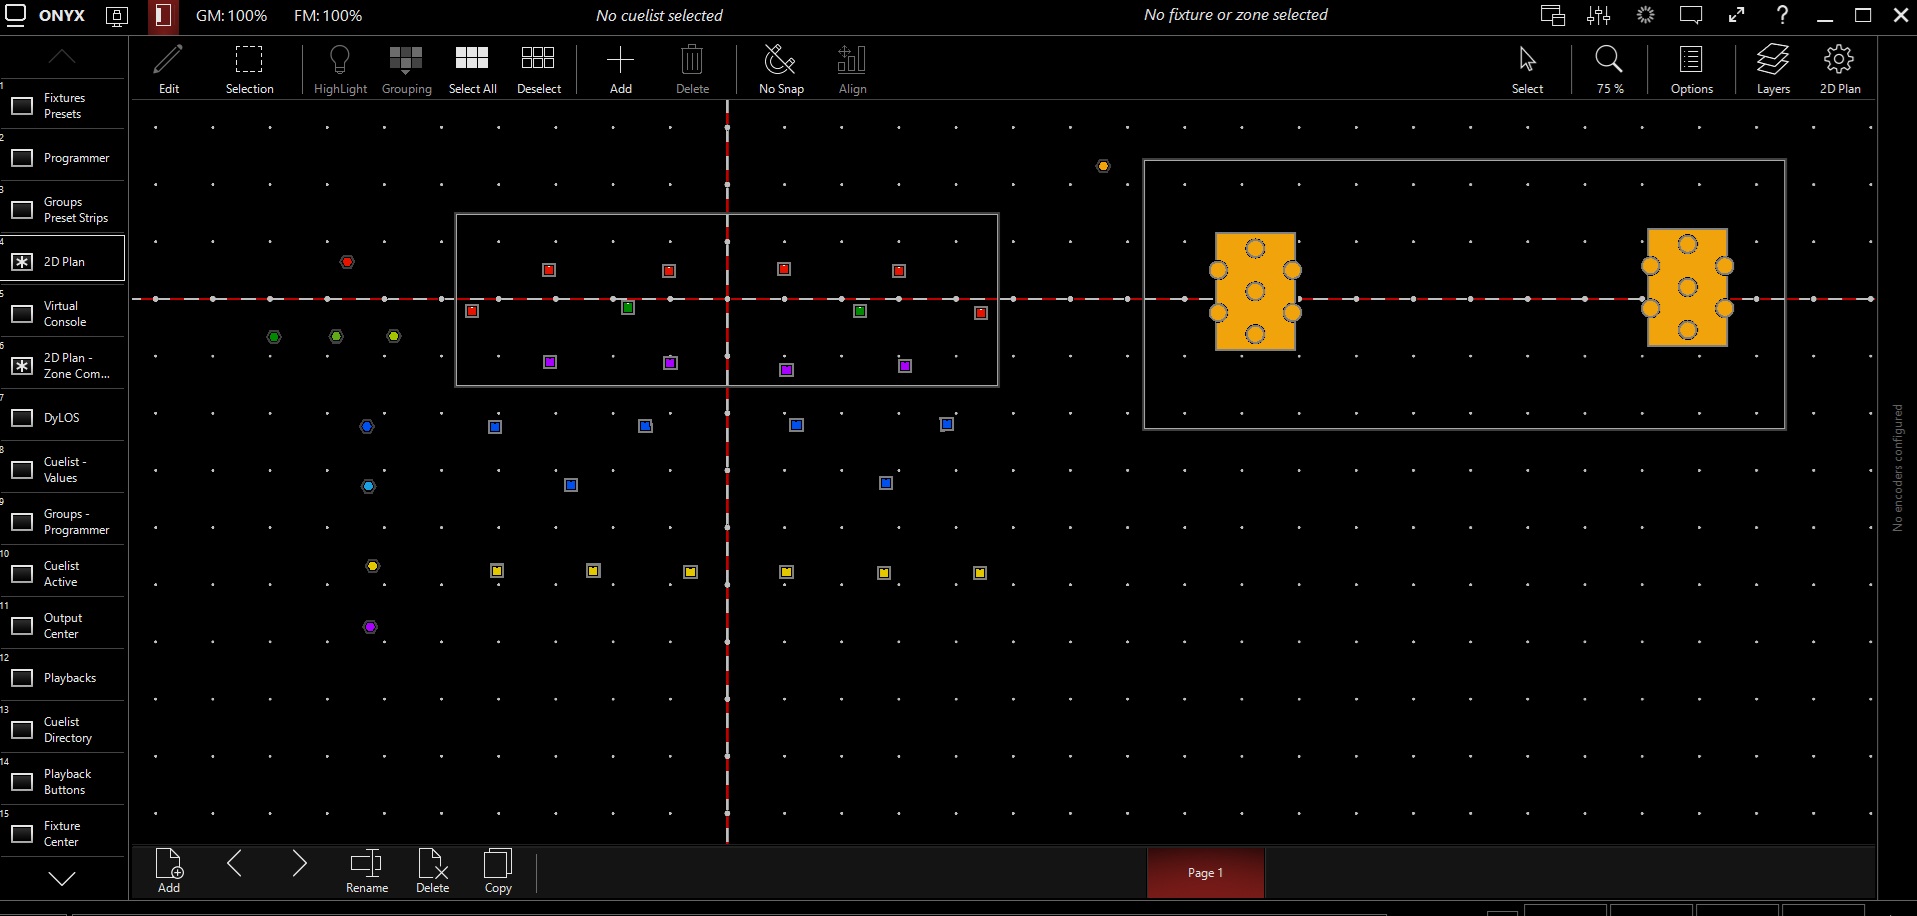Add a new plan page
This screenshot has height=916, width=1917.
(x=169, y=871)
